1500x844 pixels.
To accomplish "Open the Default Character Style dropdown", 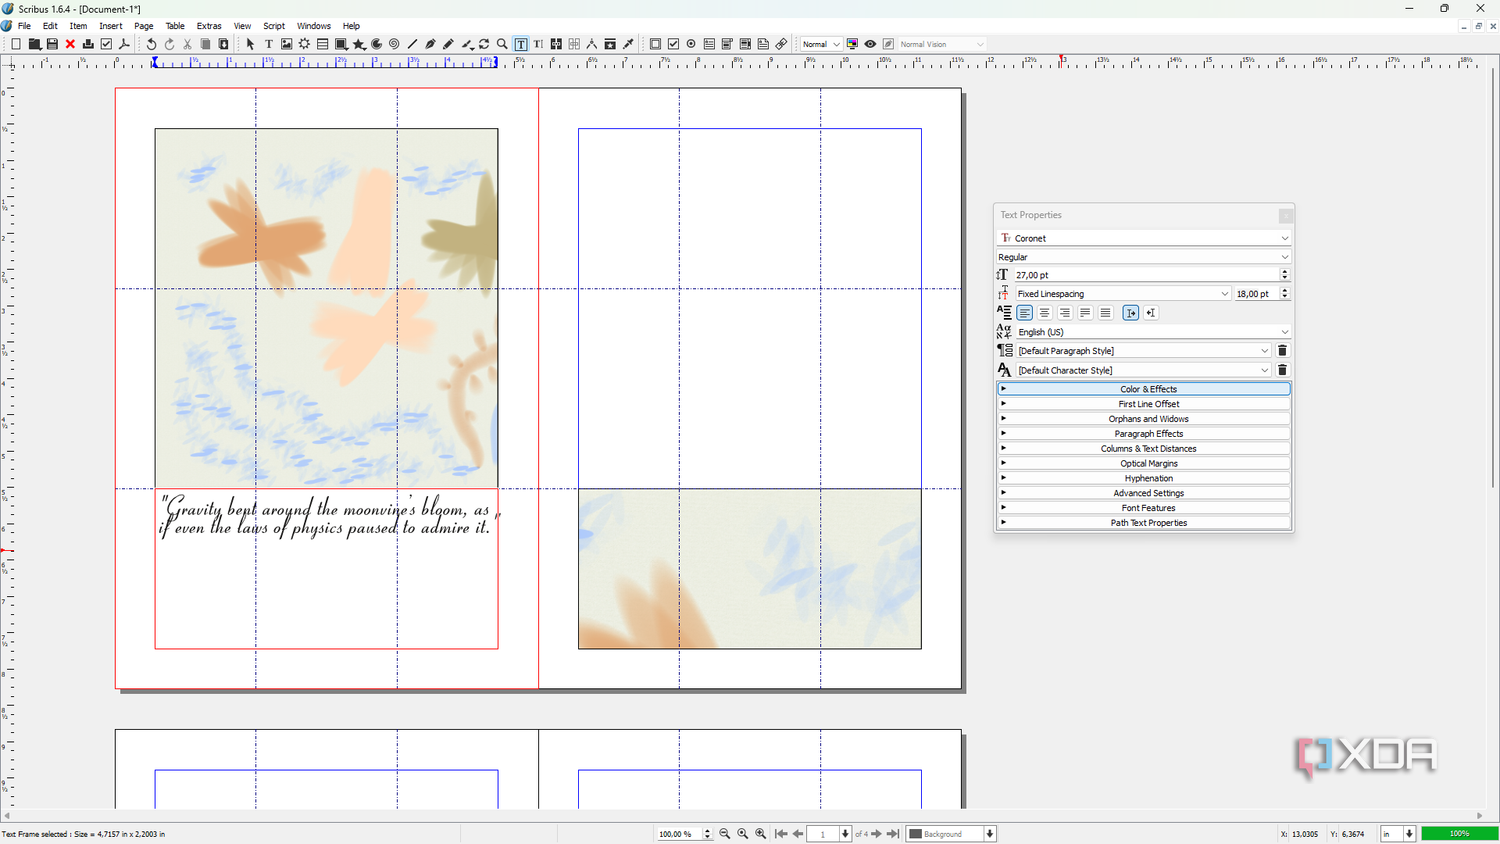I will (1144, 370).
